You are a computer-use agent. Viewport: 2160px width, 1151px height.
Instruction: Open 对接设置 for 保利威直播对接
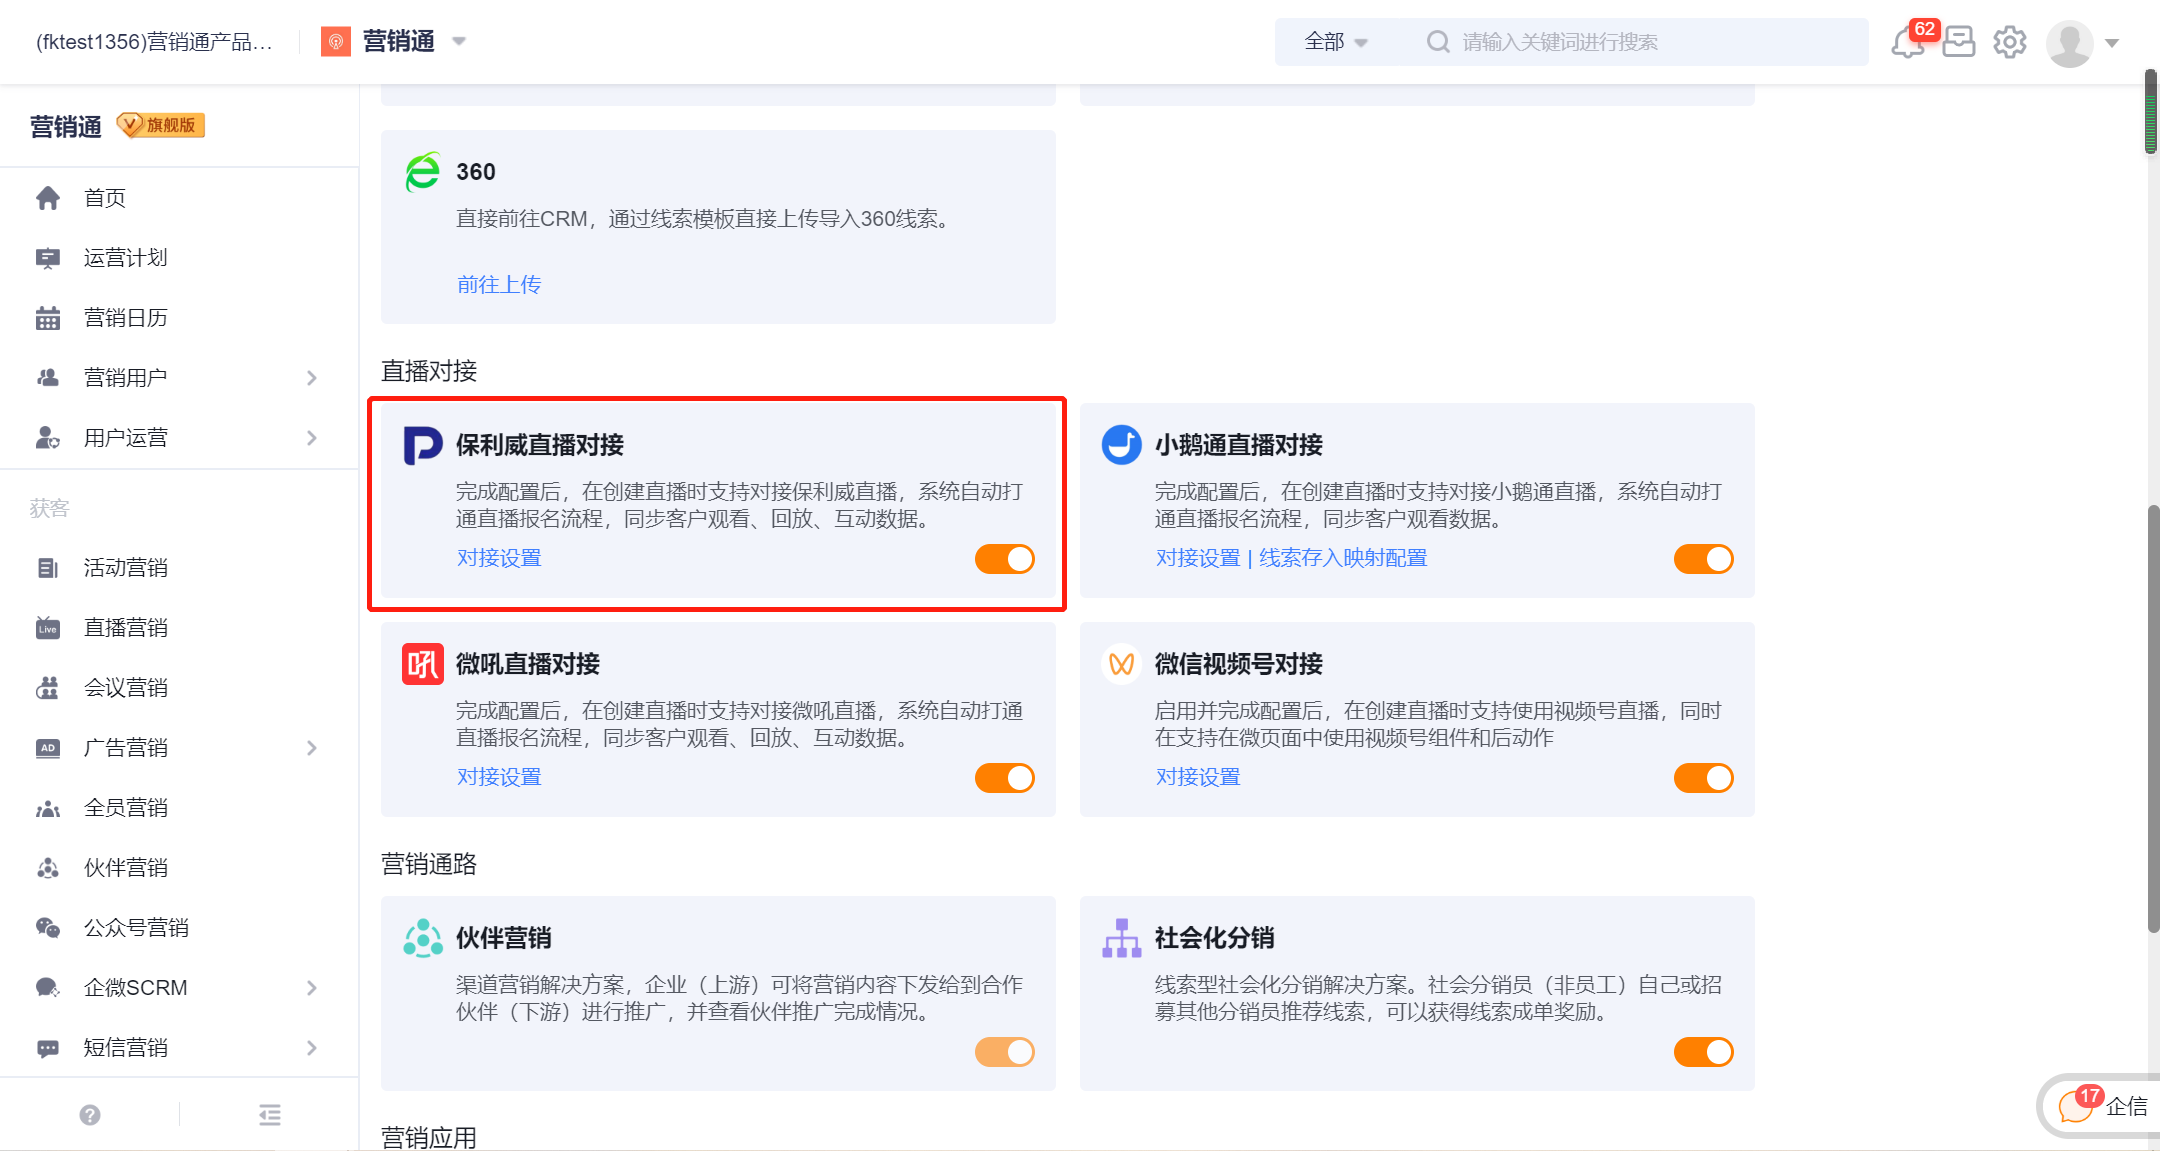[499, 558]
